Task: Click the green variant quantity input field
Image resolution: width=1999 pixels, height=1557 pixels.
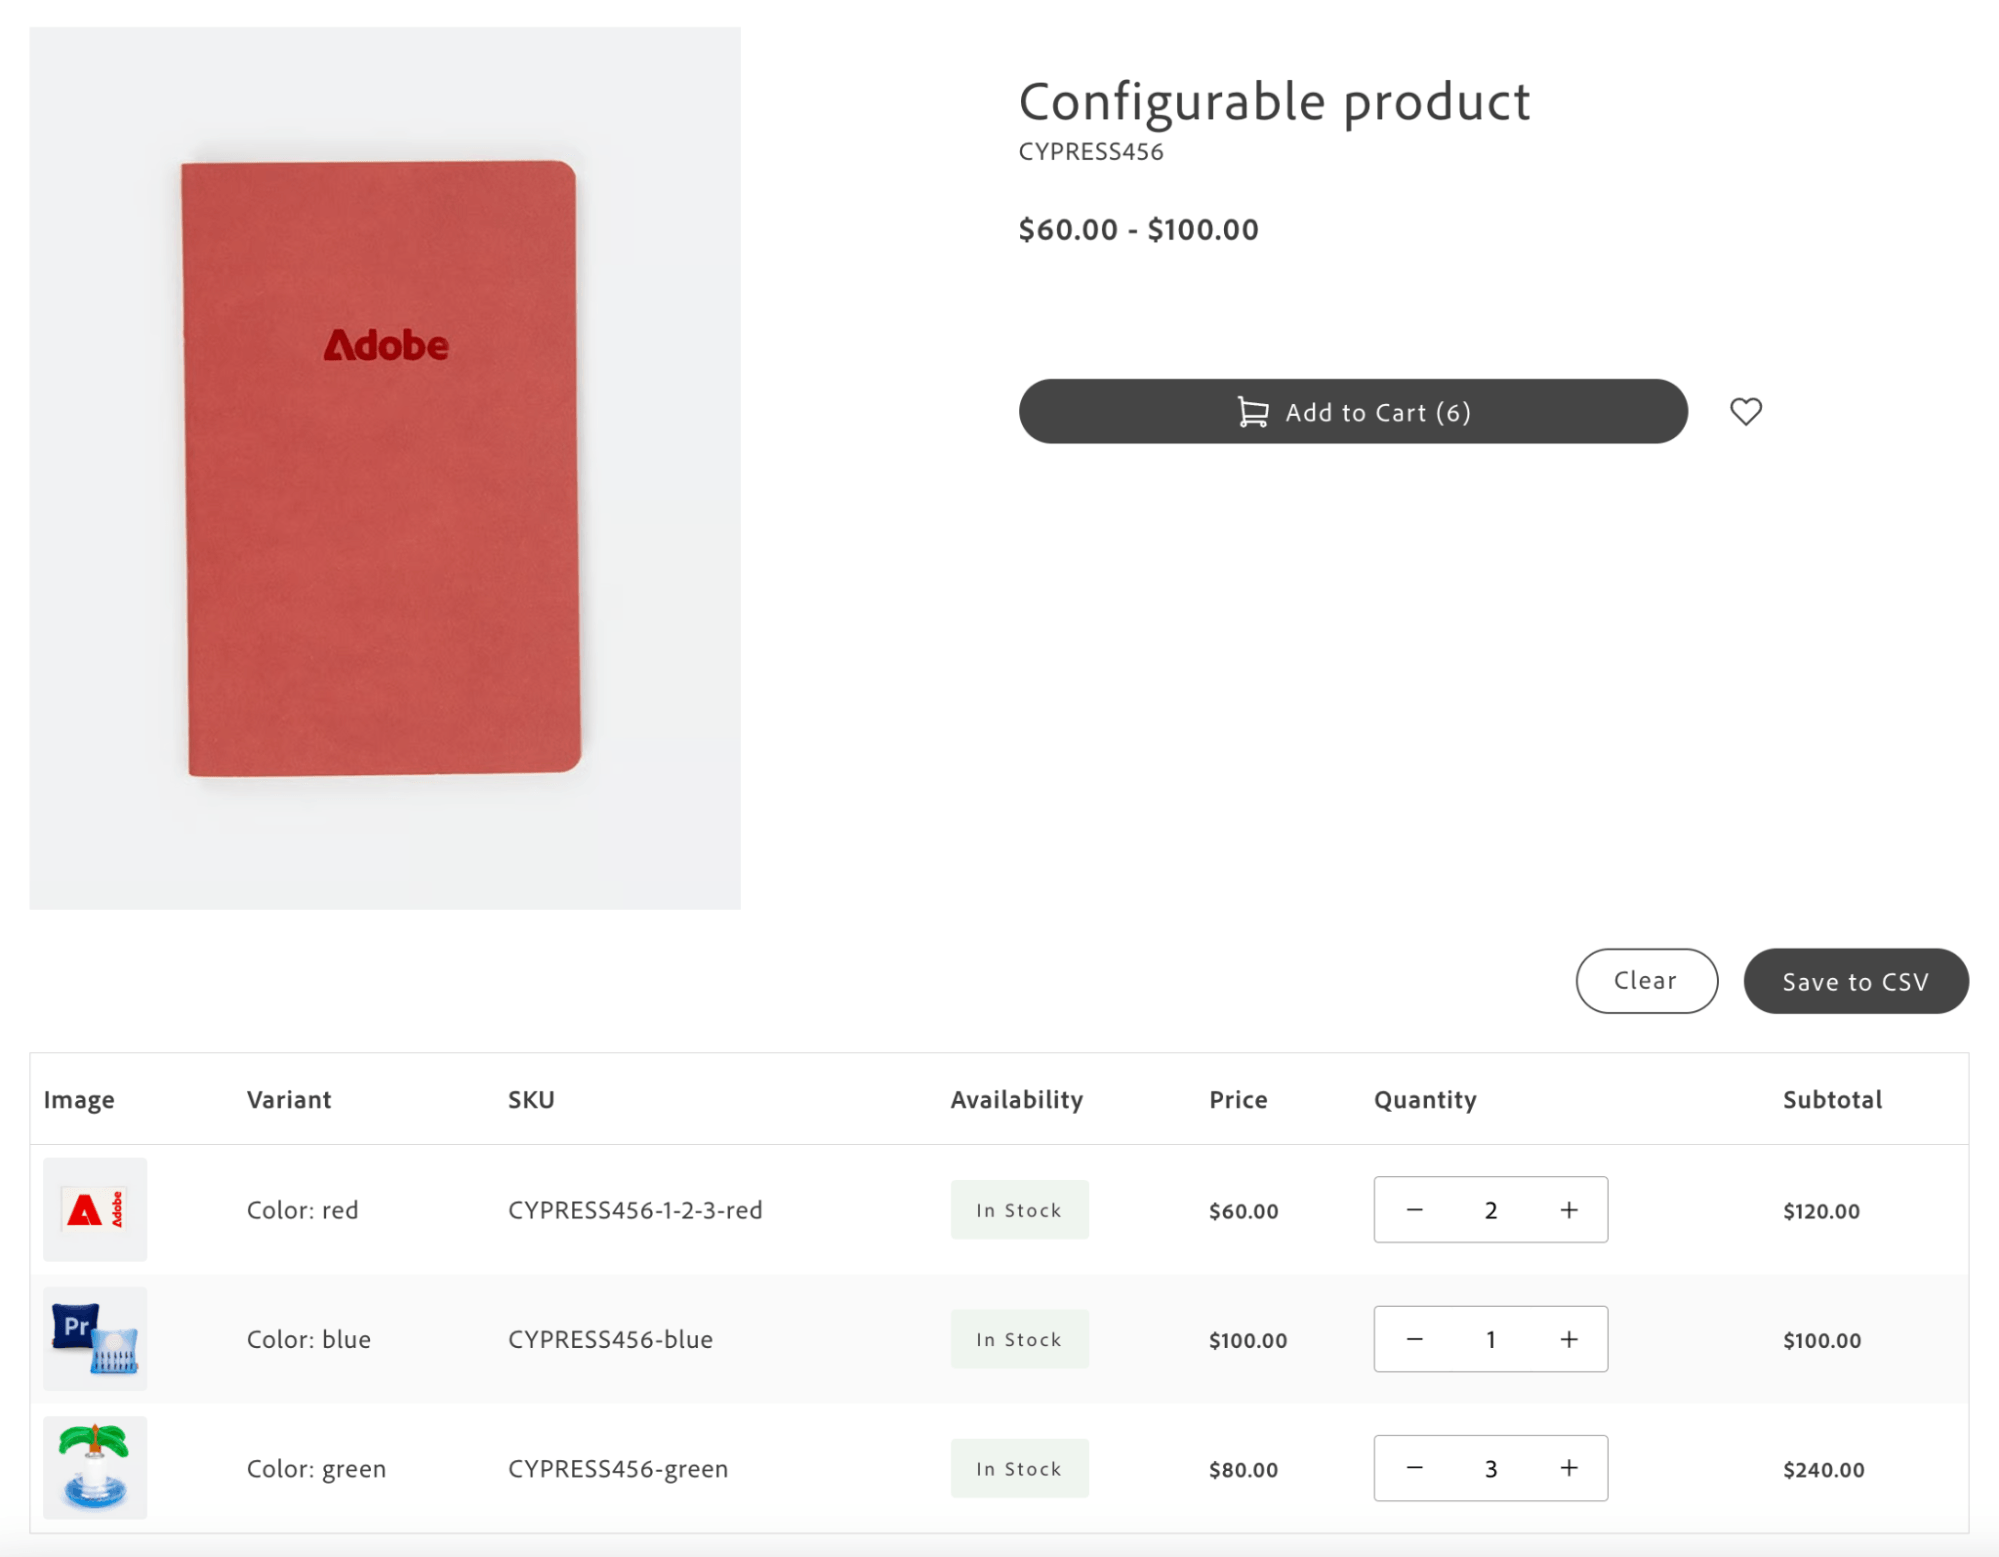Action: [x=1490, y=1468]
